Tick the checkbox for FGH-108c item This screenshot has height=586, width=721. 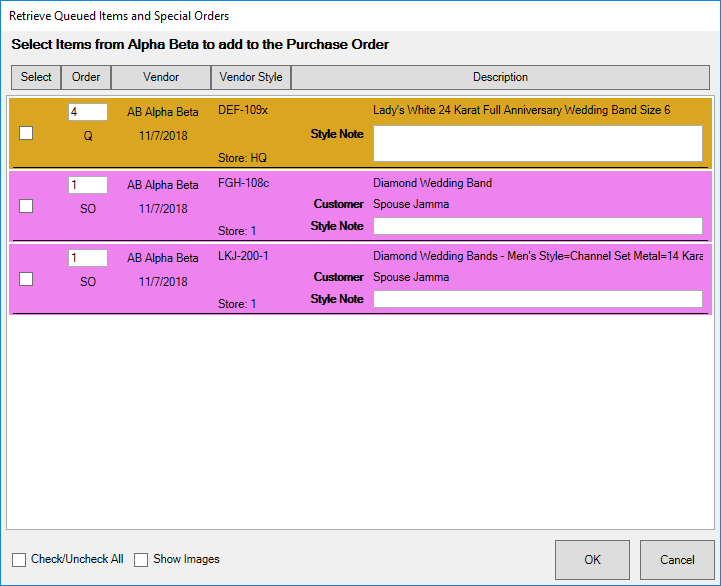pos(26,206)
